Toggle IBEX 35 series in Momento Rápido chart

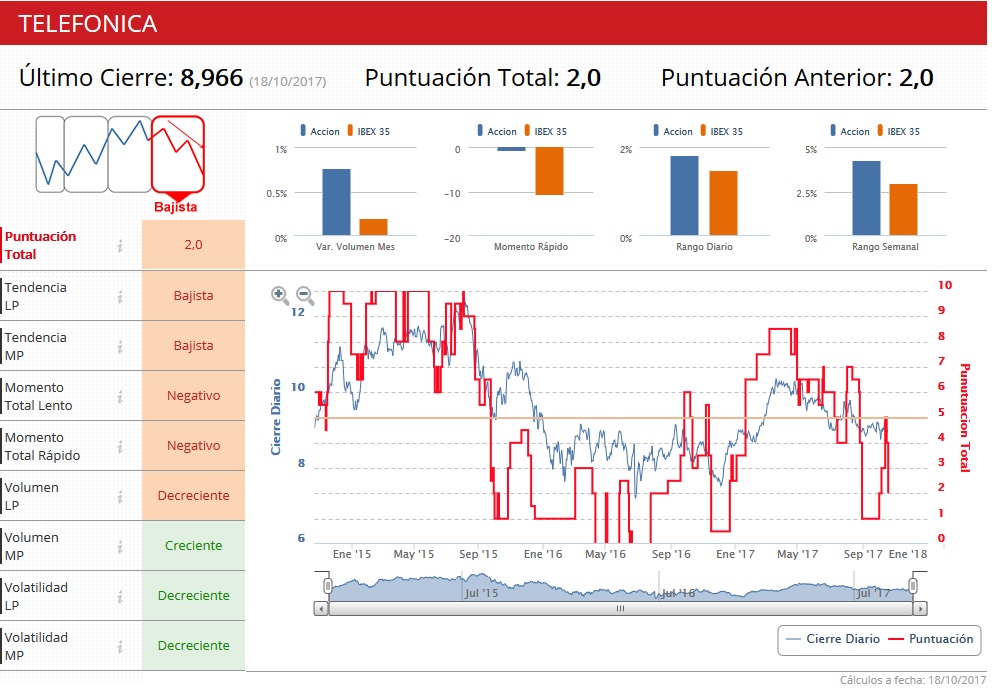[546, 131]
